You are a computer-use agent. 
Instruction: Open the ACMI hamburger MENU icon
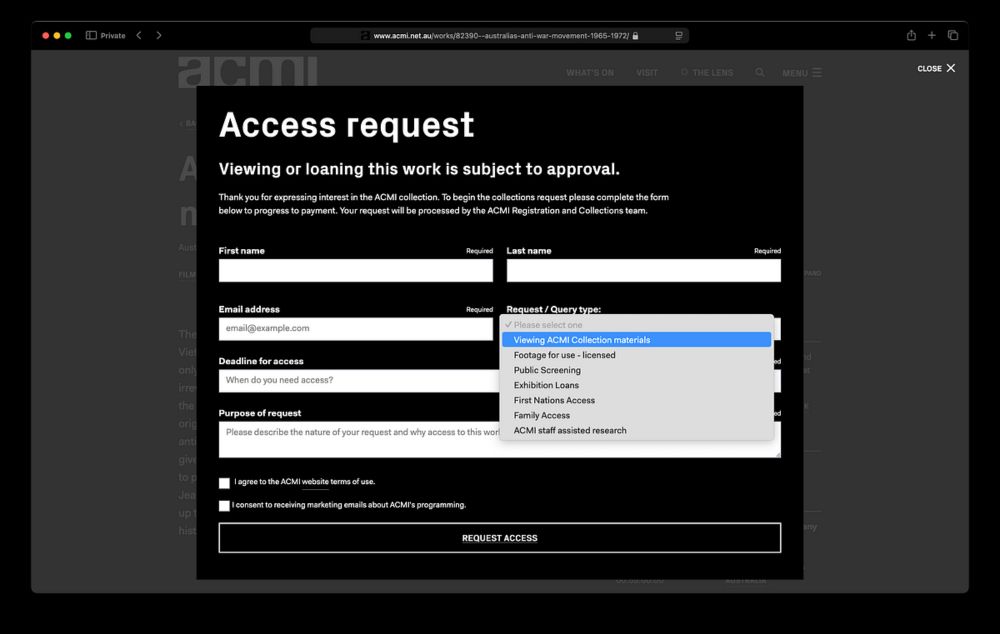coord(802,73)
